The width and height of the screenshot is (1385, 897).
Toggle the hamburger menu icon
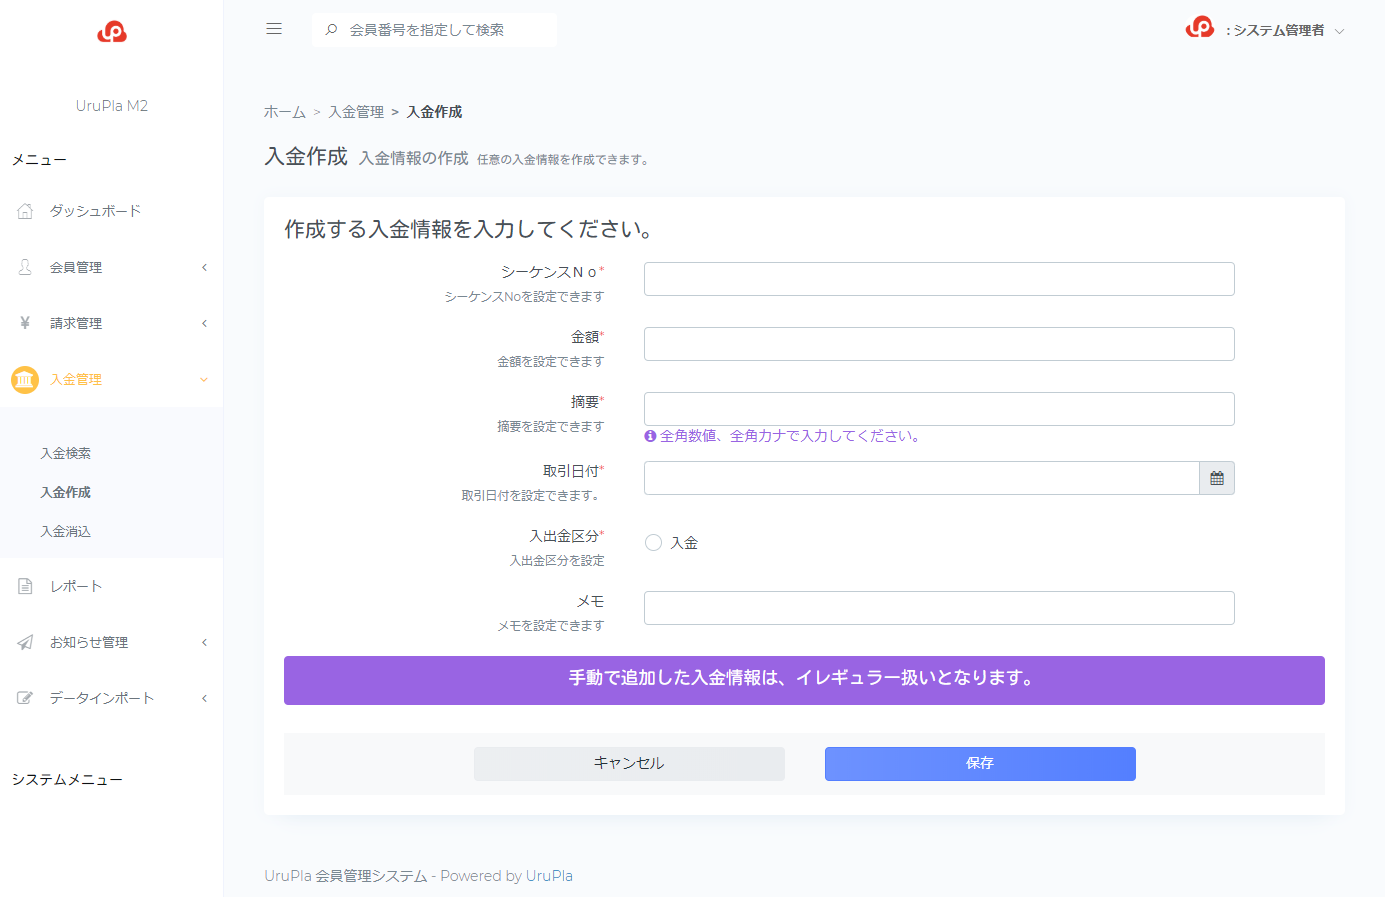[x=274, y=29]
